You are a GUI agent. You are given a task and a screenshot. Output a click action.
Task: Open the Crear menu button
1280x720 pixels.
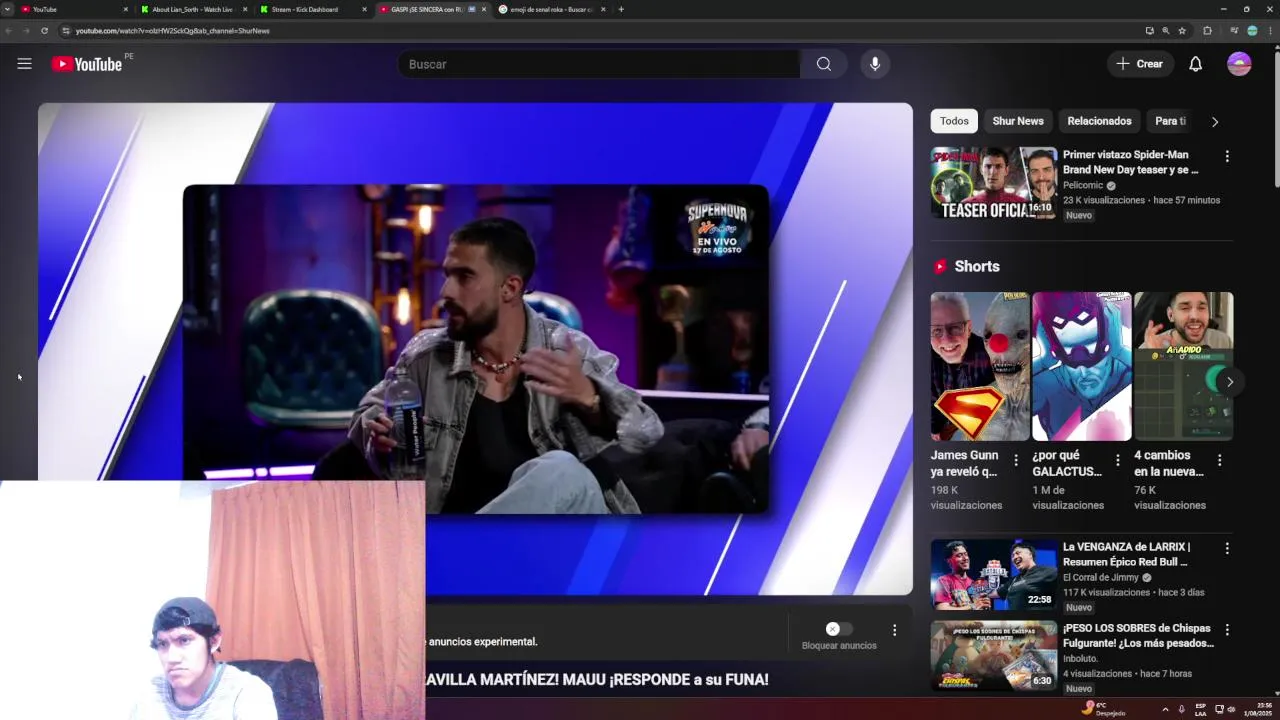click(1140, 64)
